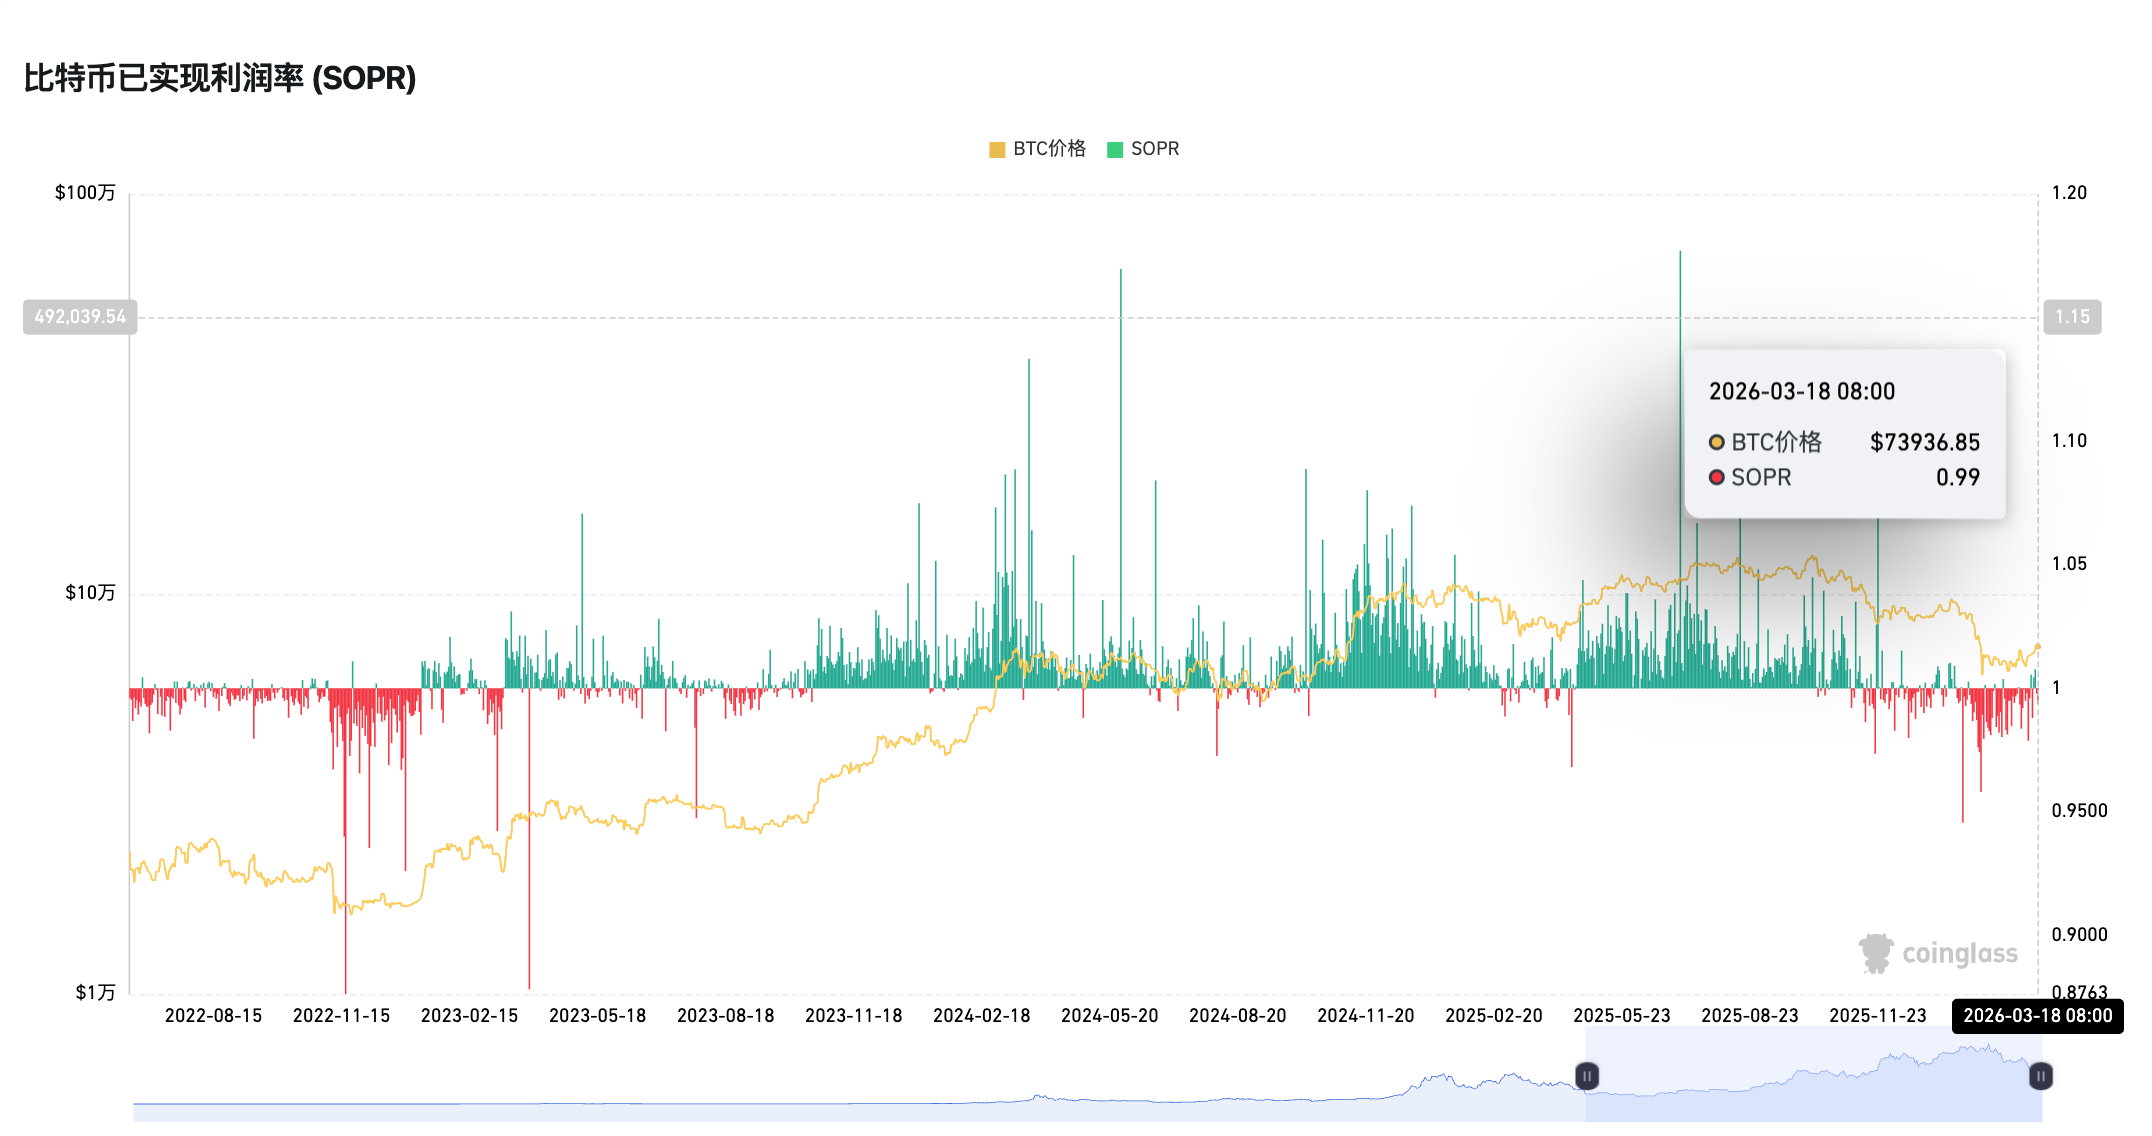Click the left navigator pause handle icon
This screenshot has height=1136, width=2152.
1587,1076
